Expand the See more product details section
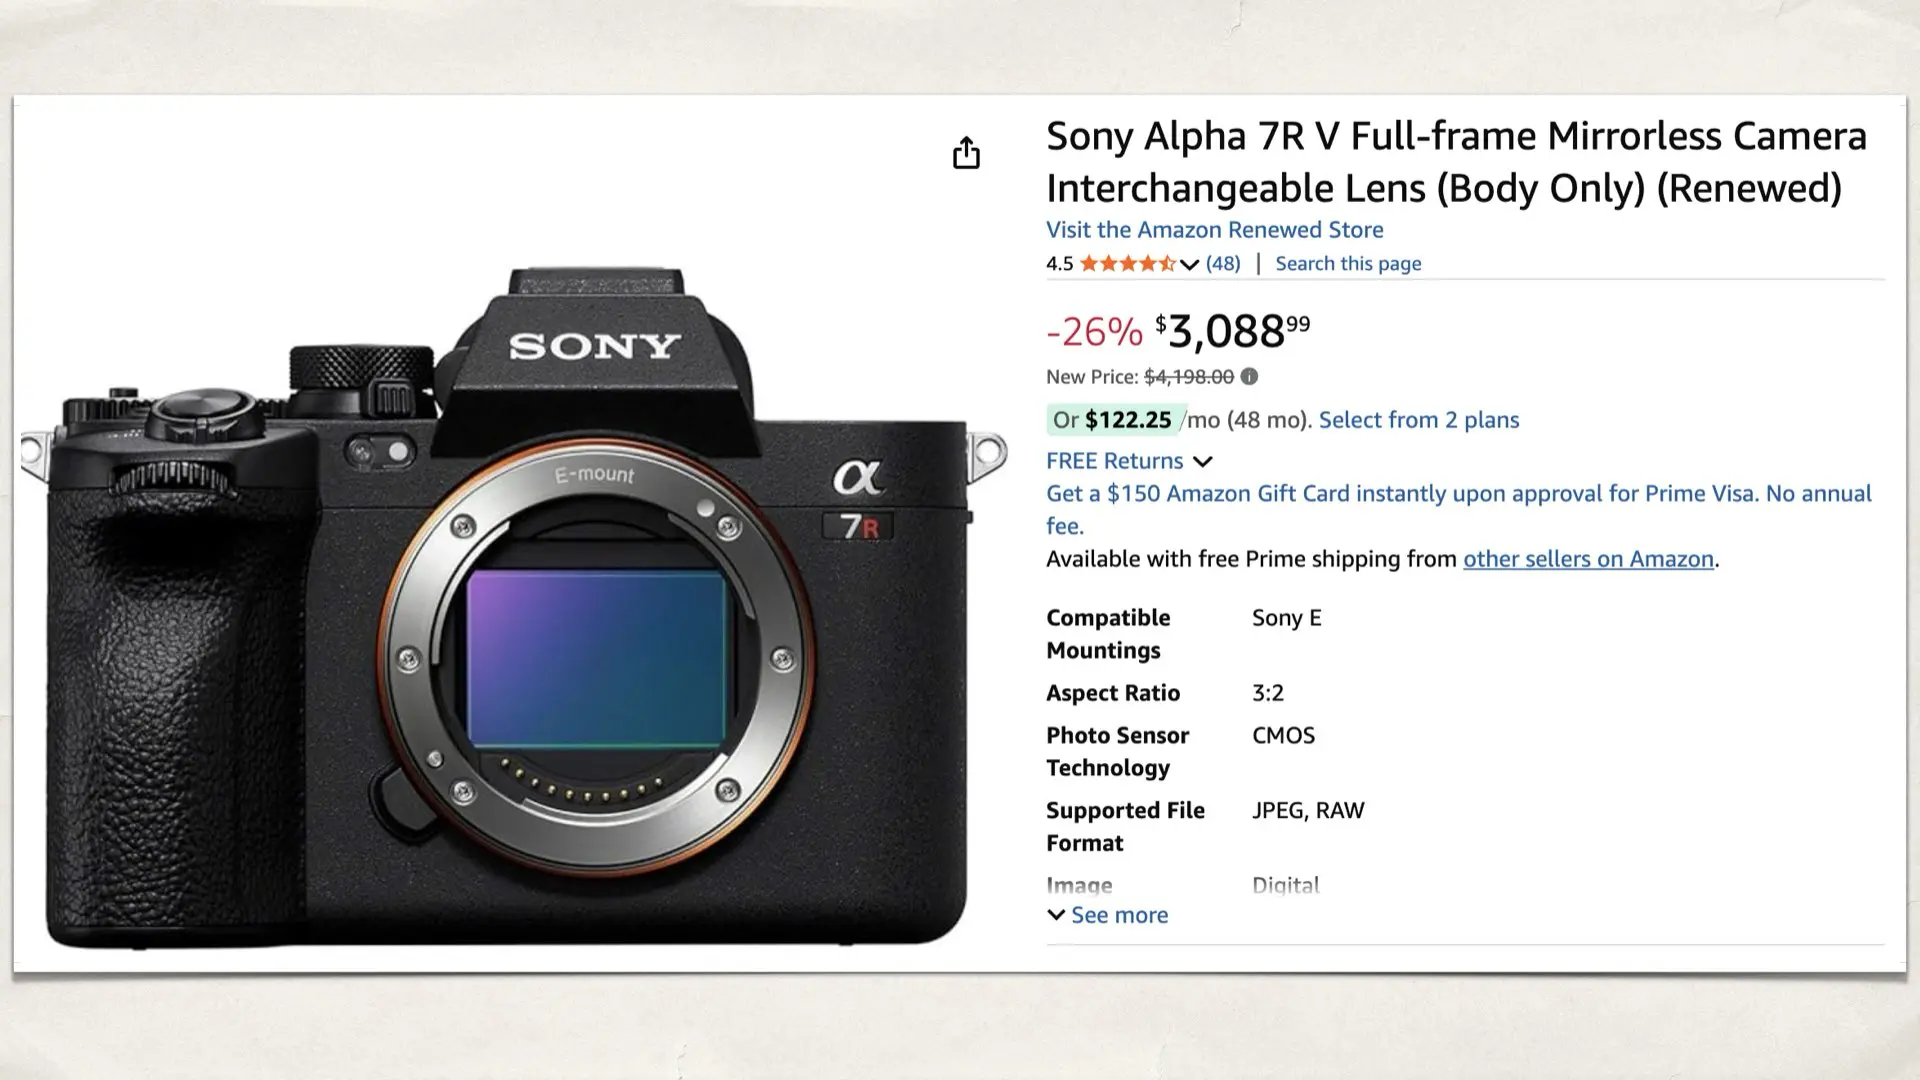Image resolution: width=1920 pixels, height=1080 pixels. tap(1119, 914)
